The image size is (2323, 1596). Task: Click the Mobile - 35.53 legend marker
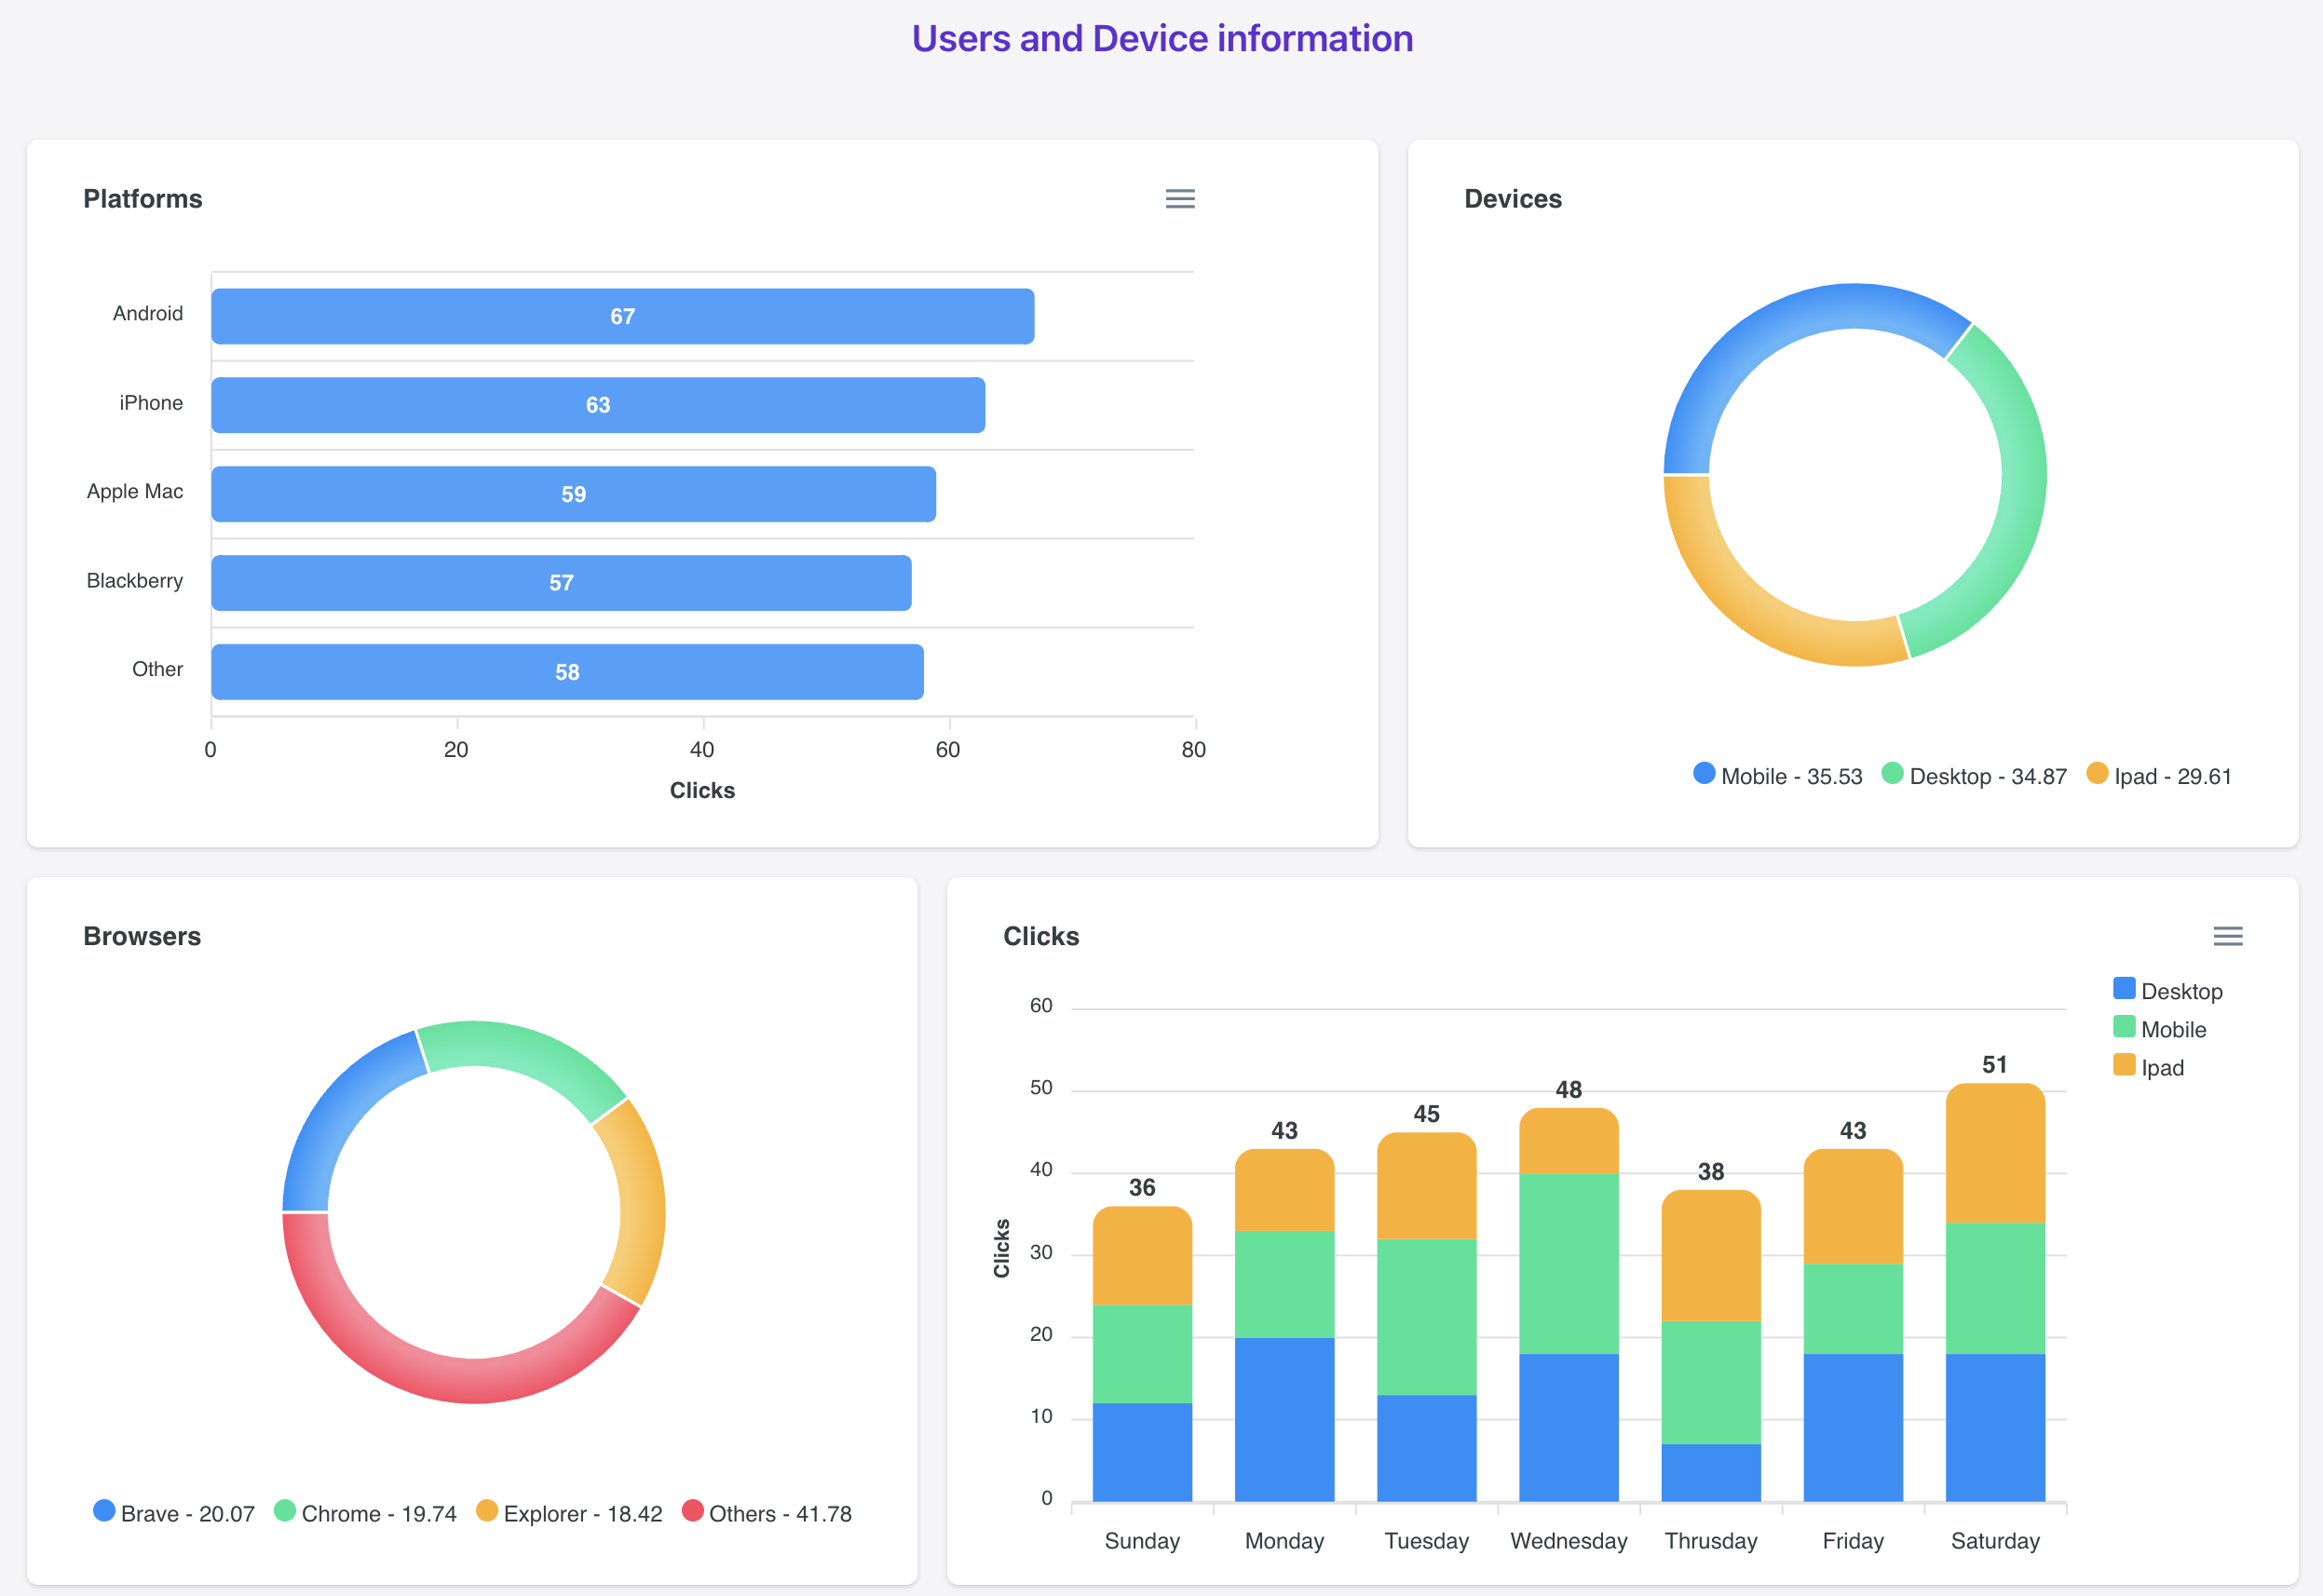point(1704,774)
